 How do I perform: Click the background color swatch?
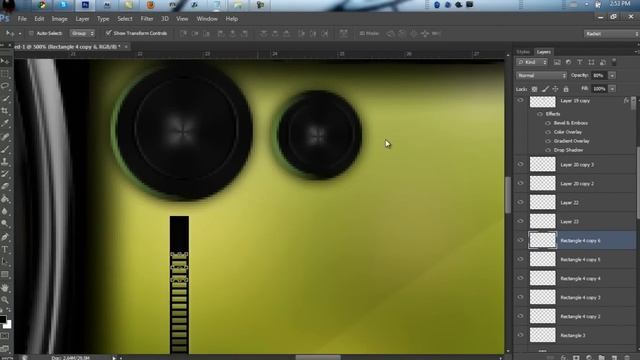(8, 325)
